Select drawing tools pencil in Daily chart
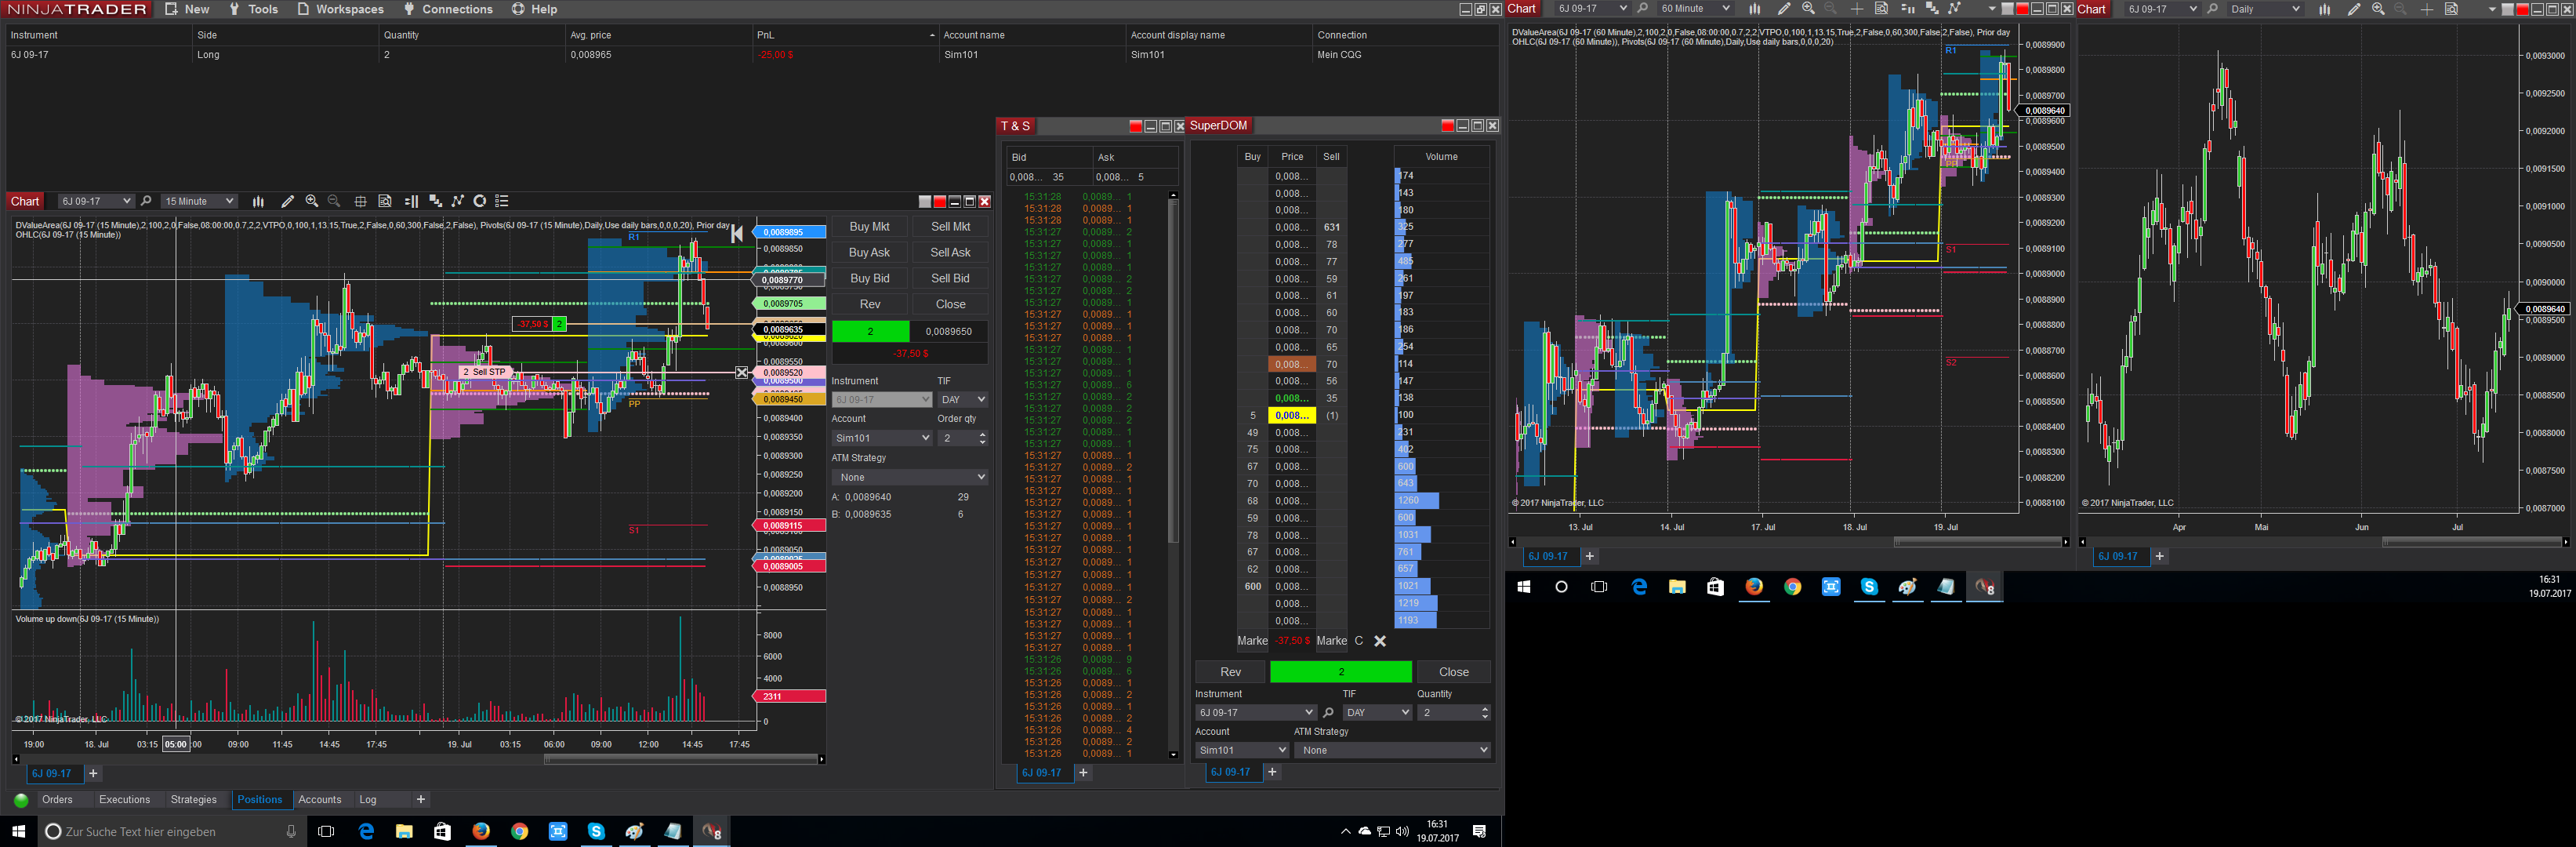 [2354, 9]
